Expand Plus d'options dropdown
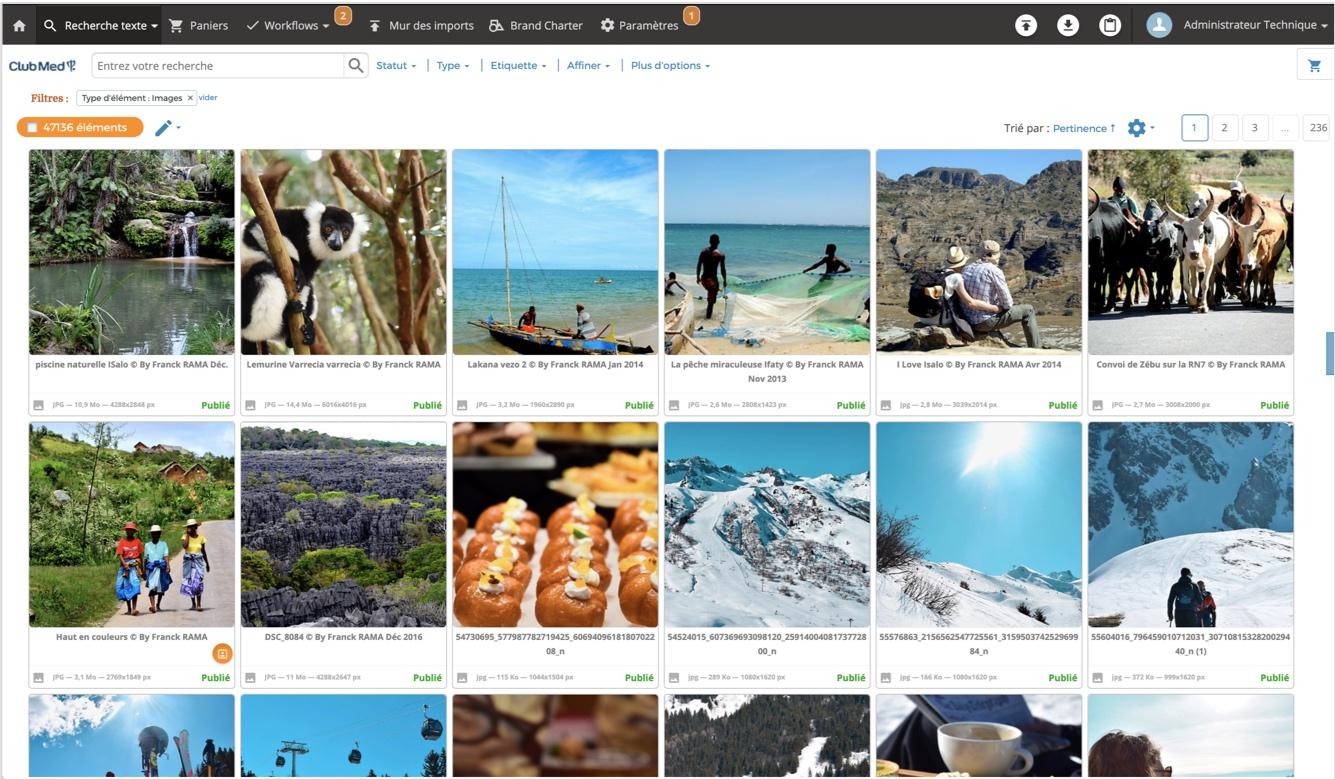The width and height of the screenshot is (1335, 779). point(670,66)
